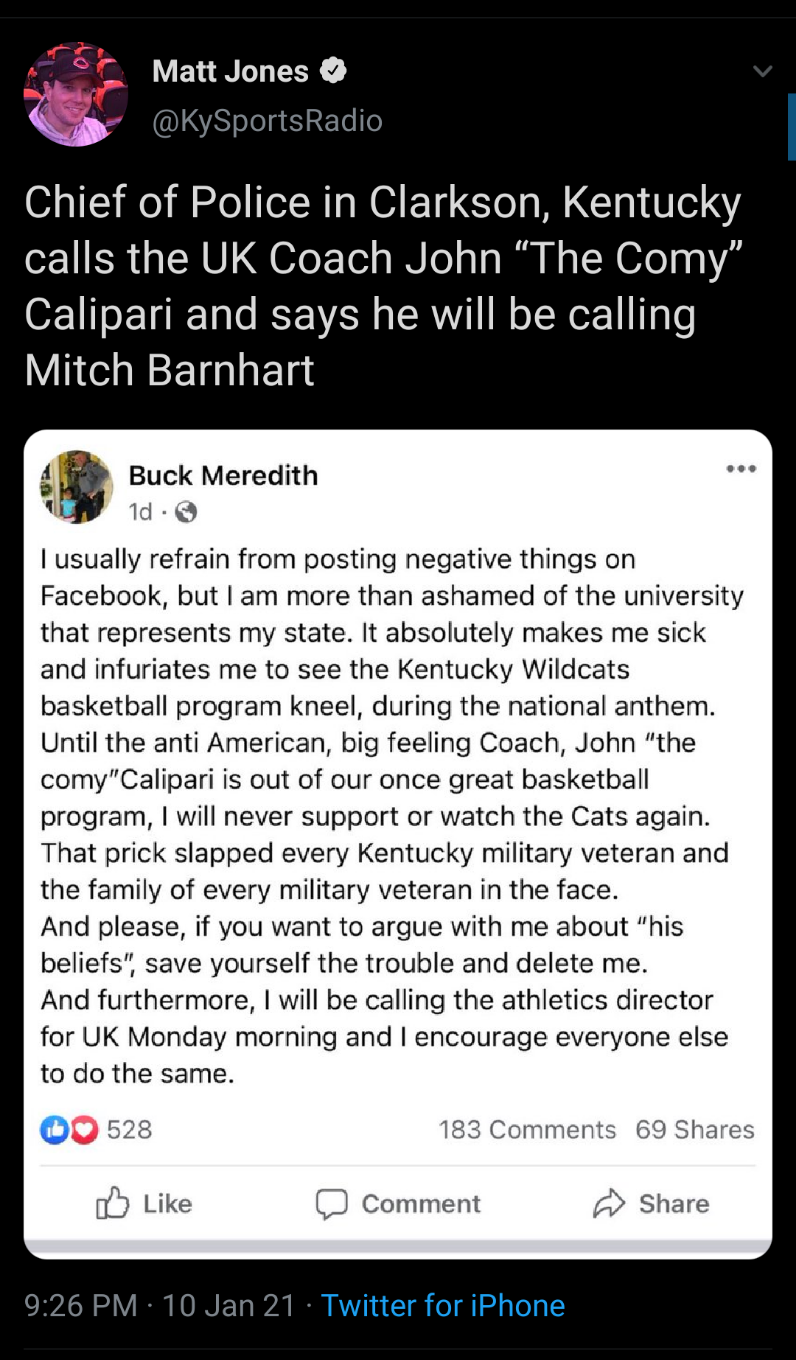Tap the Comment speech bubble button

(398, 1203)
